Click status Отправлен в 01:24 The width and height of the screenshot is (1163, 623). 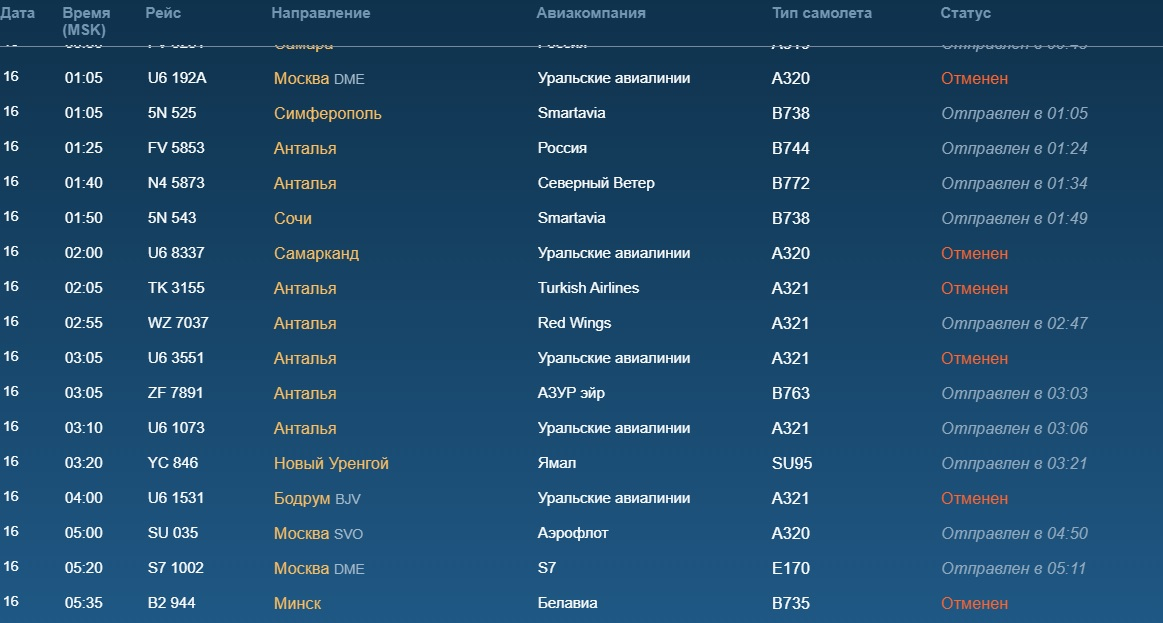1015,148
